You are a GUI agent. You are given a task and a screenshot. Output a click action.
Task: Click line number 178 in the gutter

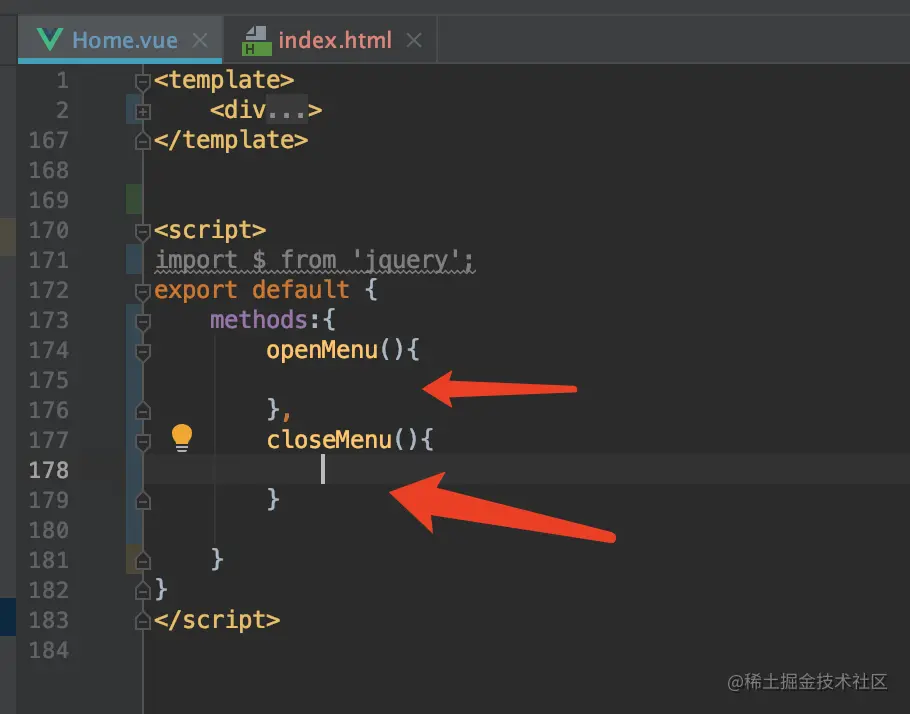click(49, 470)
